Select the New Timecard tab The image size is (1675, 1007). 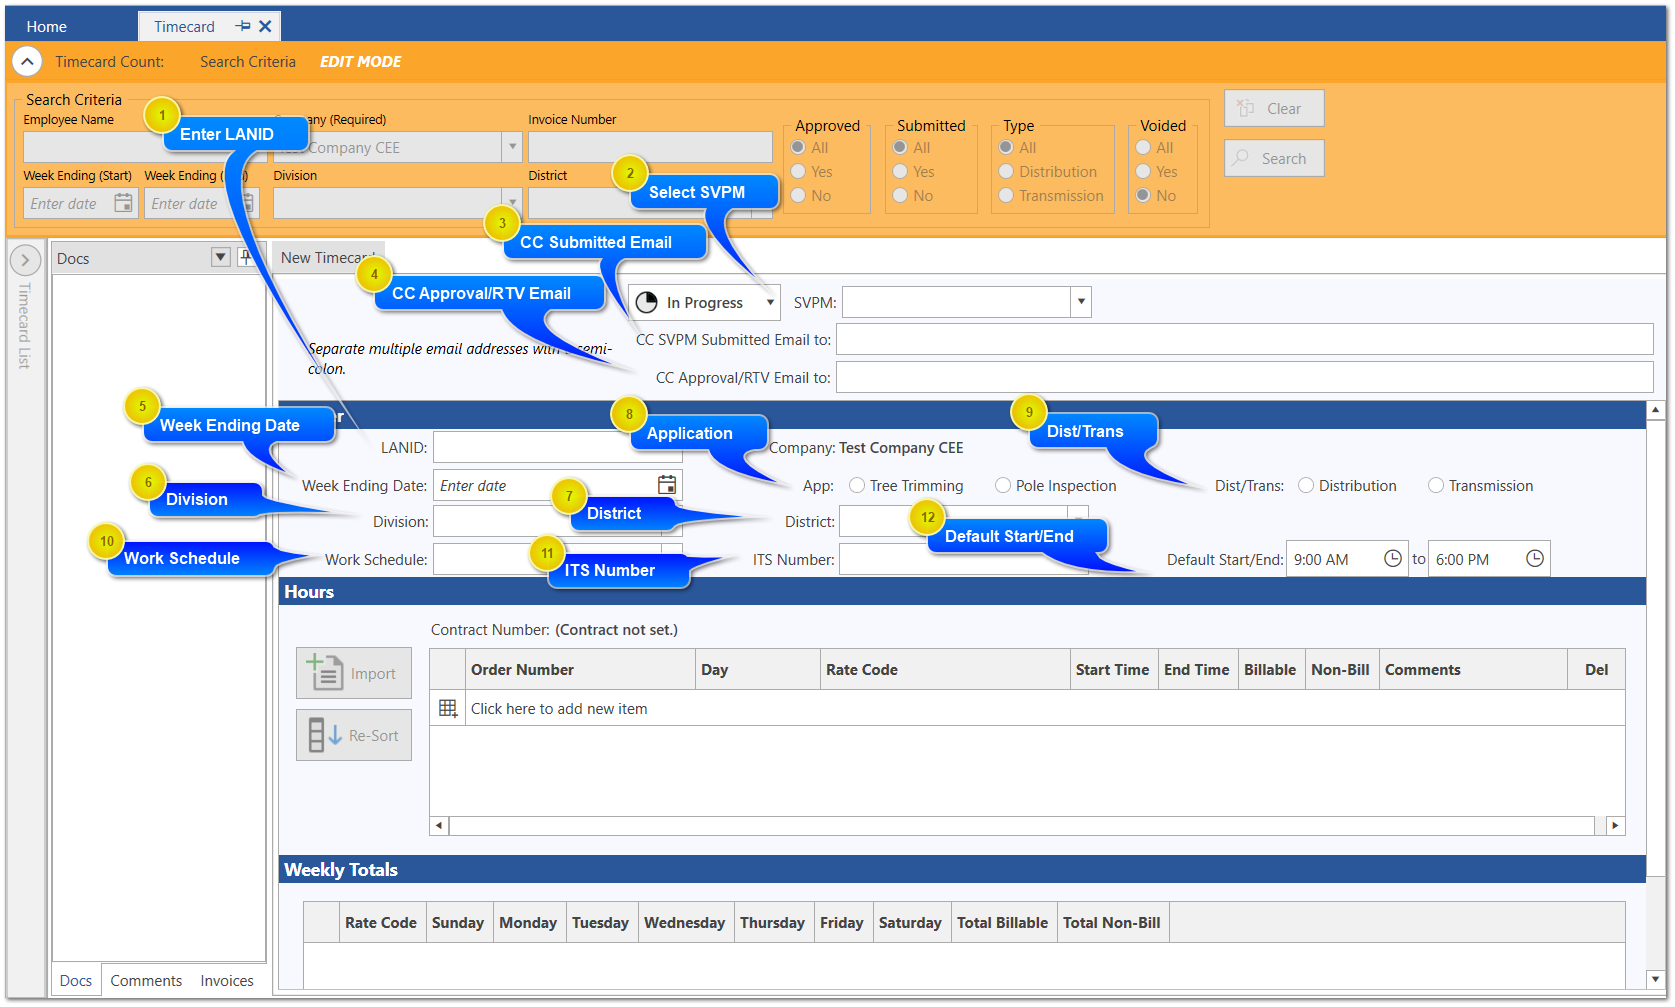(328, 258)
